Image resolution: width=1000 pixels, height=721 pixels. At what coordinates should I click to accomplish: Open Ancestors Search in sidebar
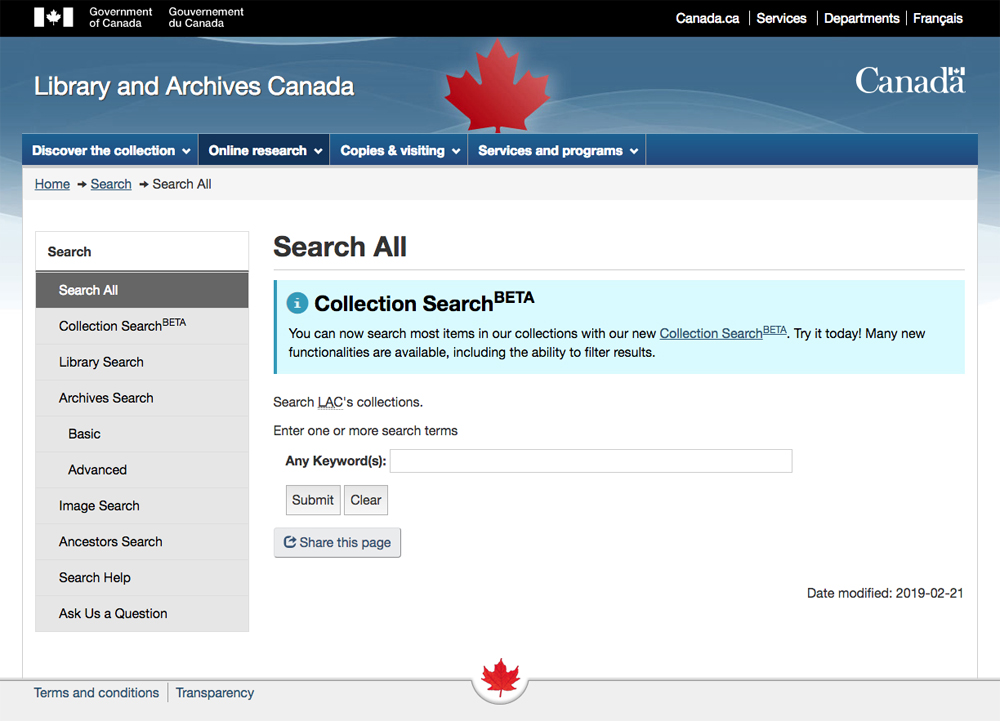click(x=142, y=541)
